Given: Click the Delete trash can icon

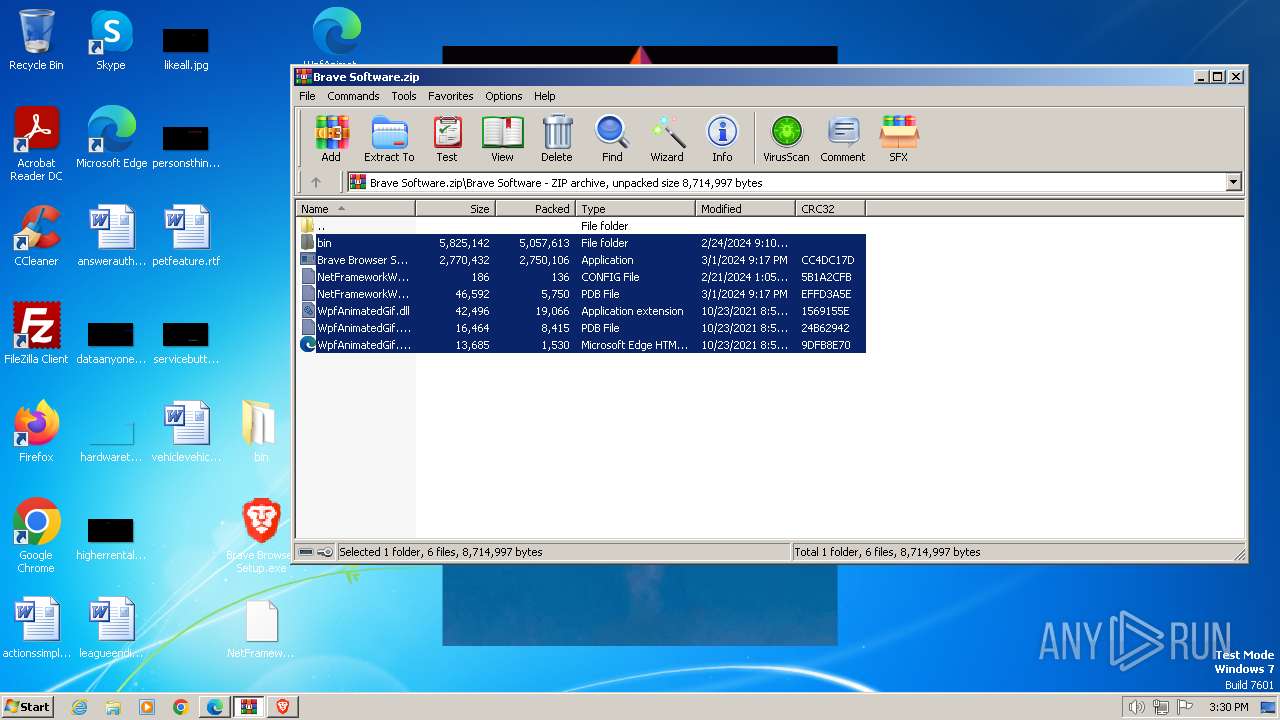Looking at the screenshot, I should coord(557,139).
